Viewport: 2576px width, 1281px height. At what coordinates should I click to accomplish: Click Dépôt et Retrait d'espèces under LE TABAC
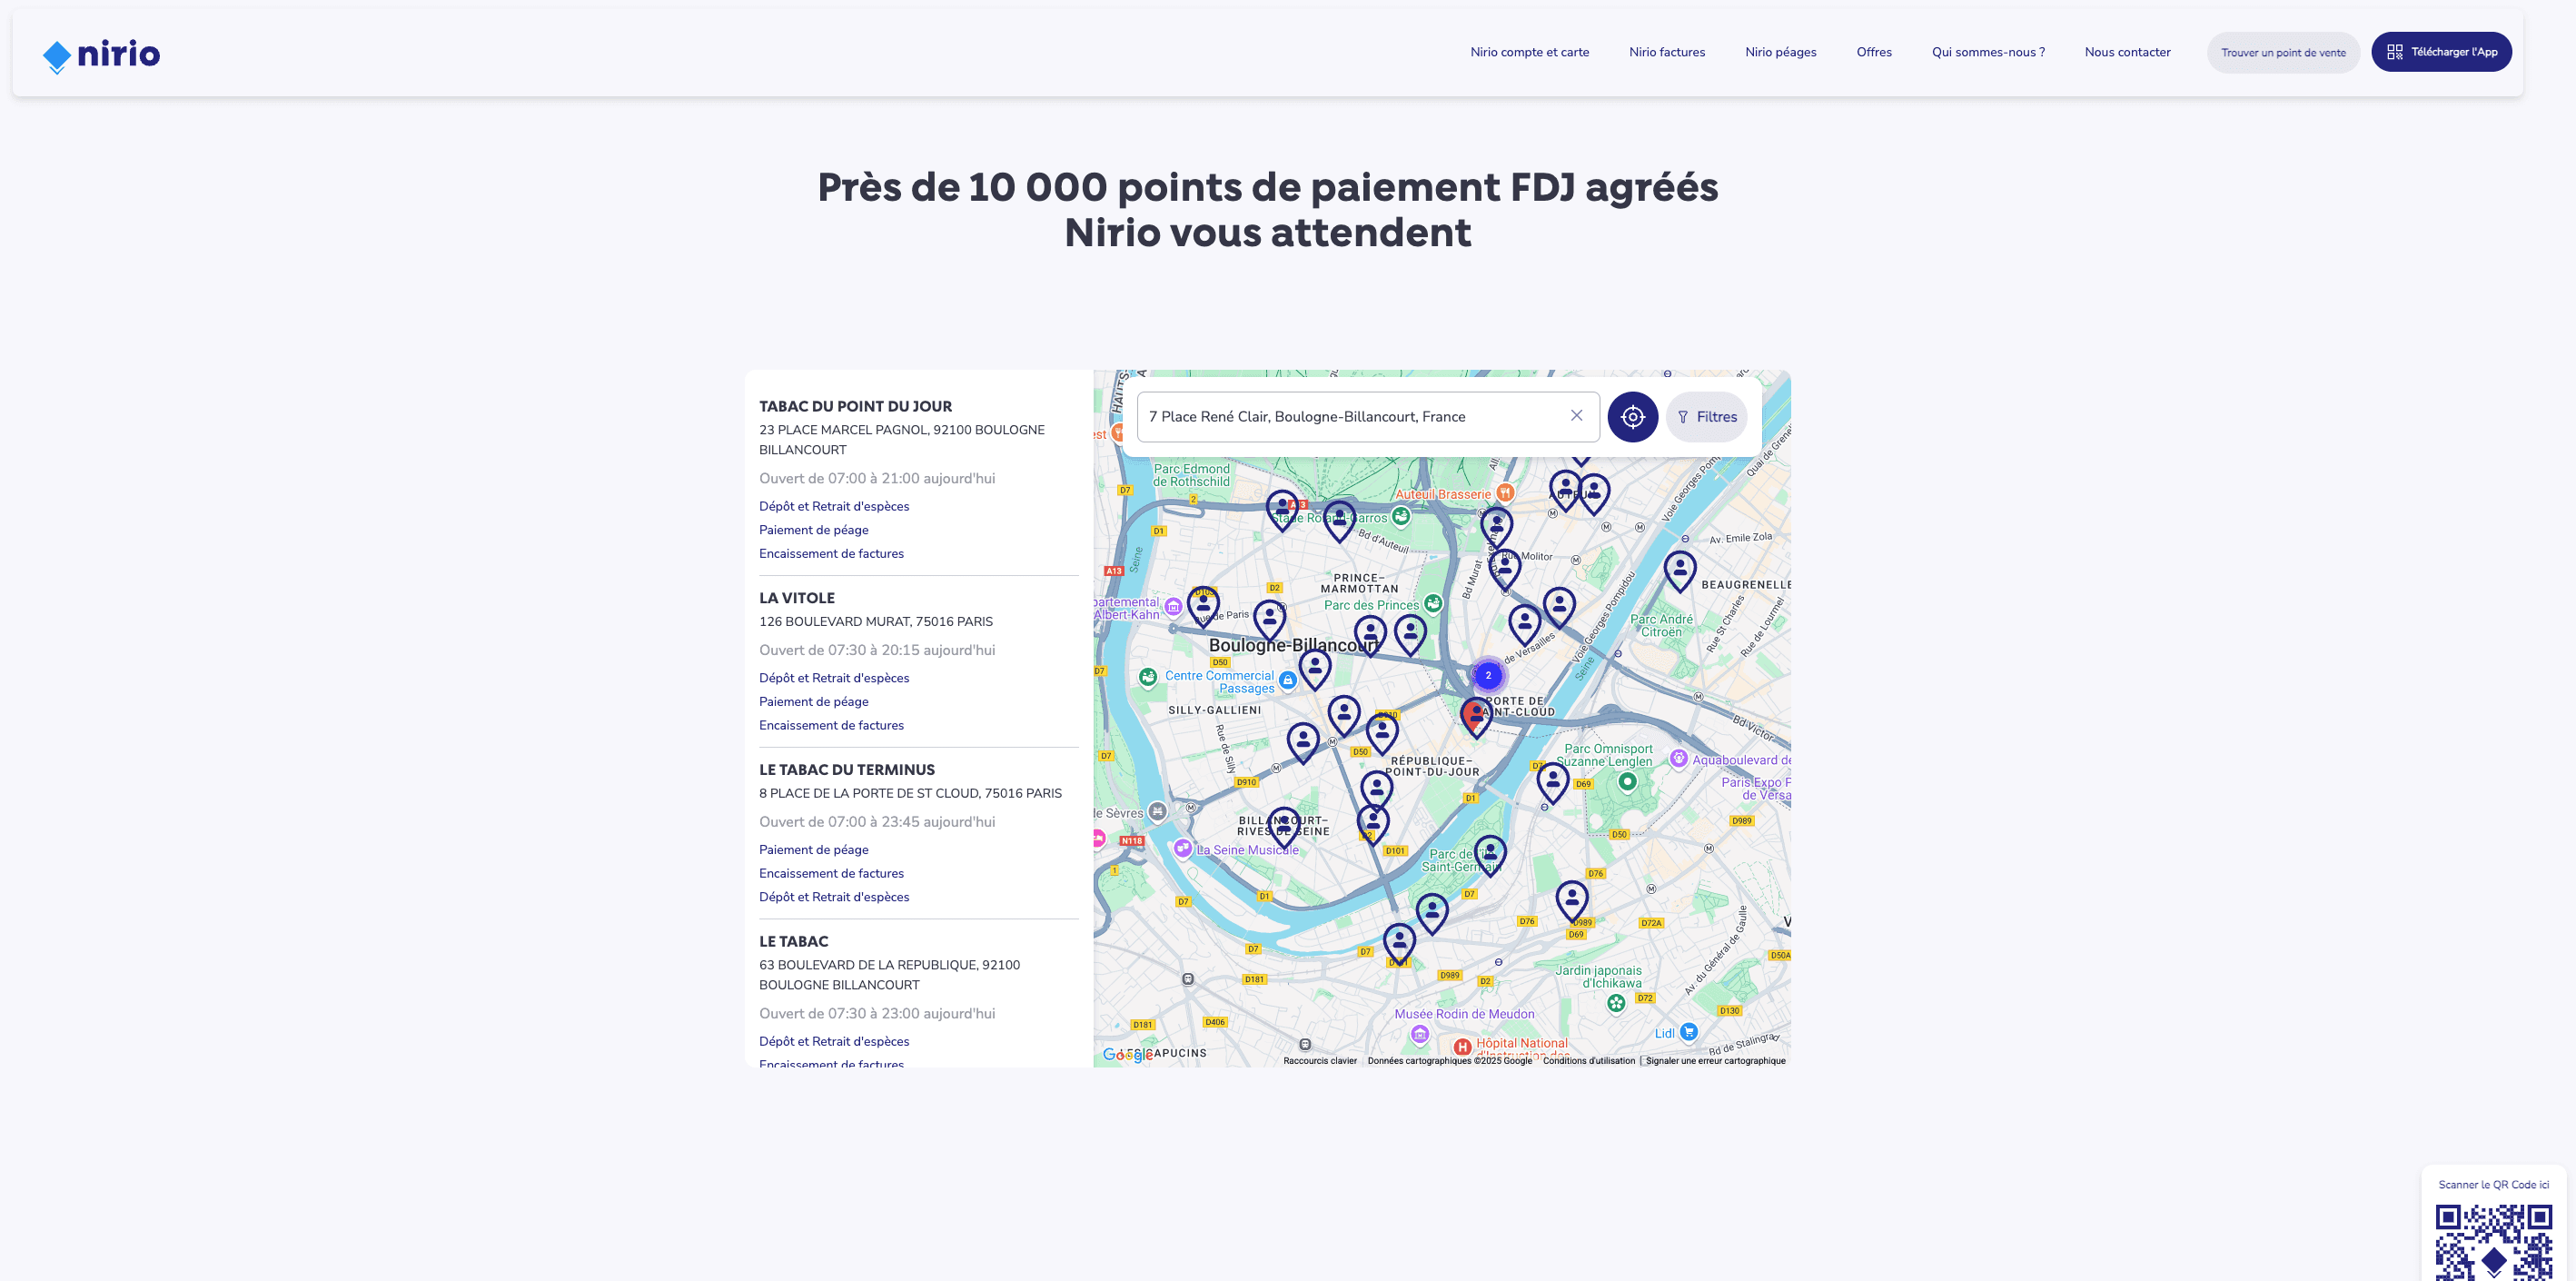(x=834, y=1041)
